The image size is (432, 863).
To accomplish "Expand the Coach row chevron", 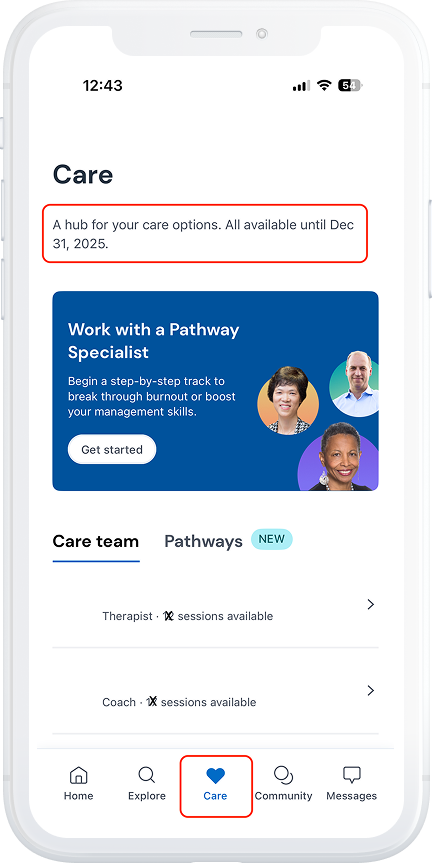I will pos(370,690).
